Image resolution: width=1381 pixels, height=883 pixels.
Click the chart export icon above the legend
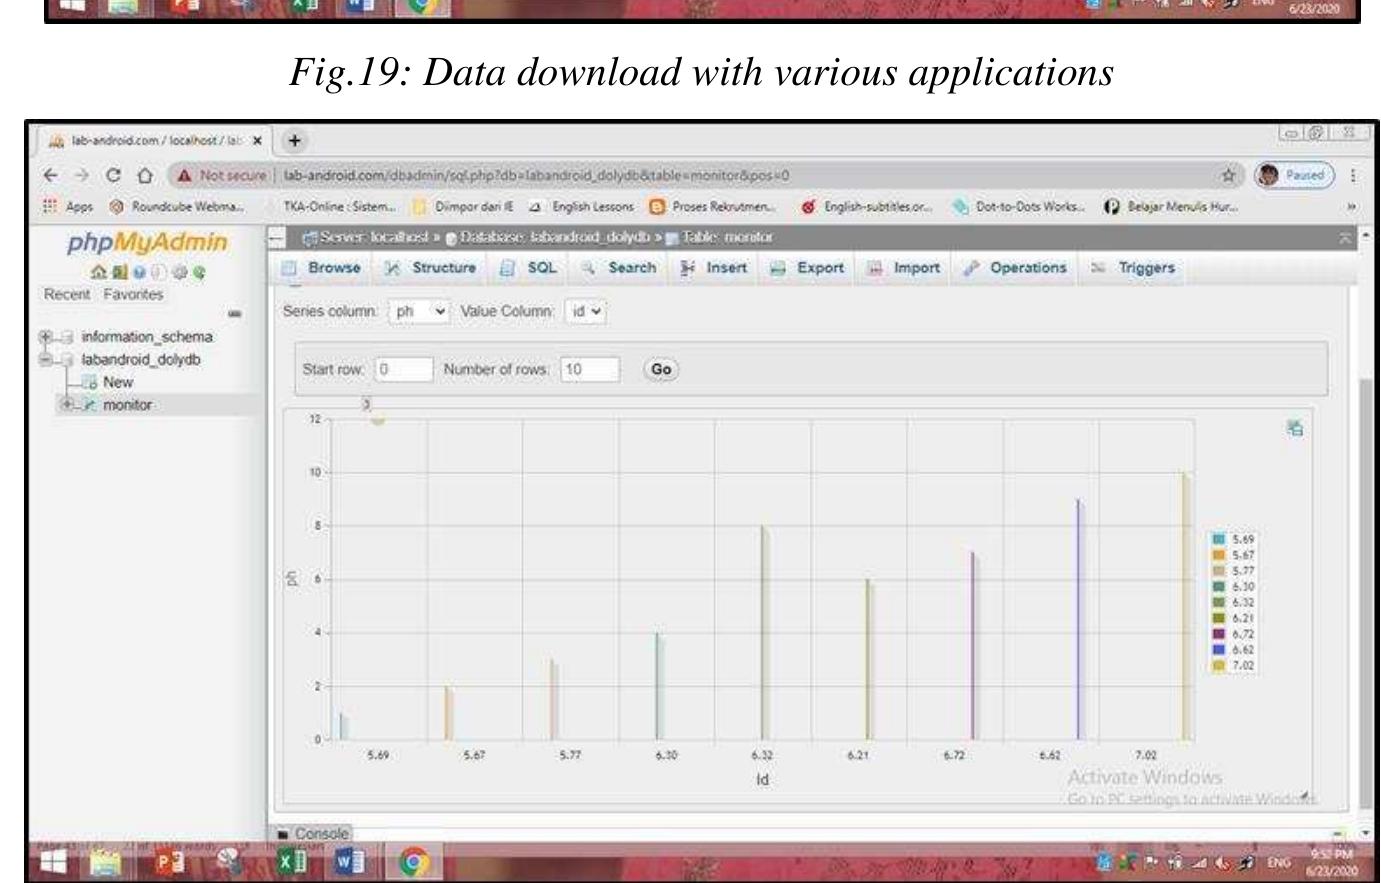tap(1296, 429)
